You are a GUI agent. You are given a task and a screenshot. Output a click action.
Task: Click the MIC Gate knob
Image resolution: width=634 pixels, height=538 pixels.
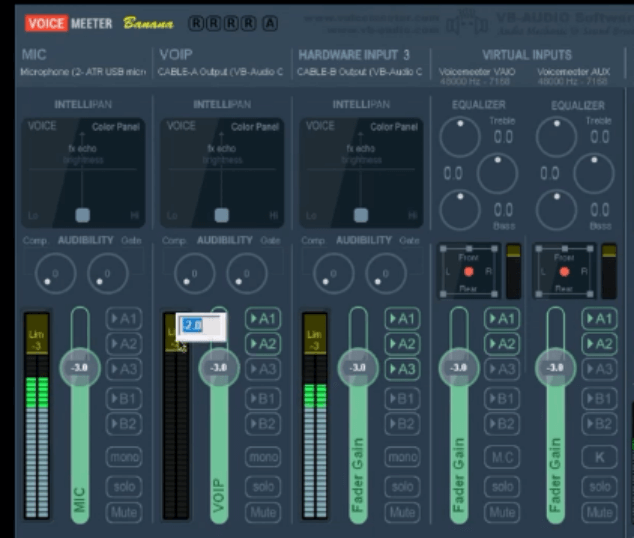108,274
